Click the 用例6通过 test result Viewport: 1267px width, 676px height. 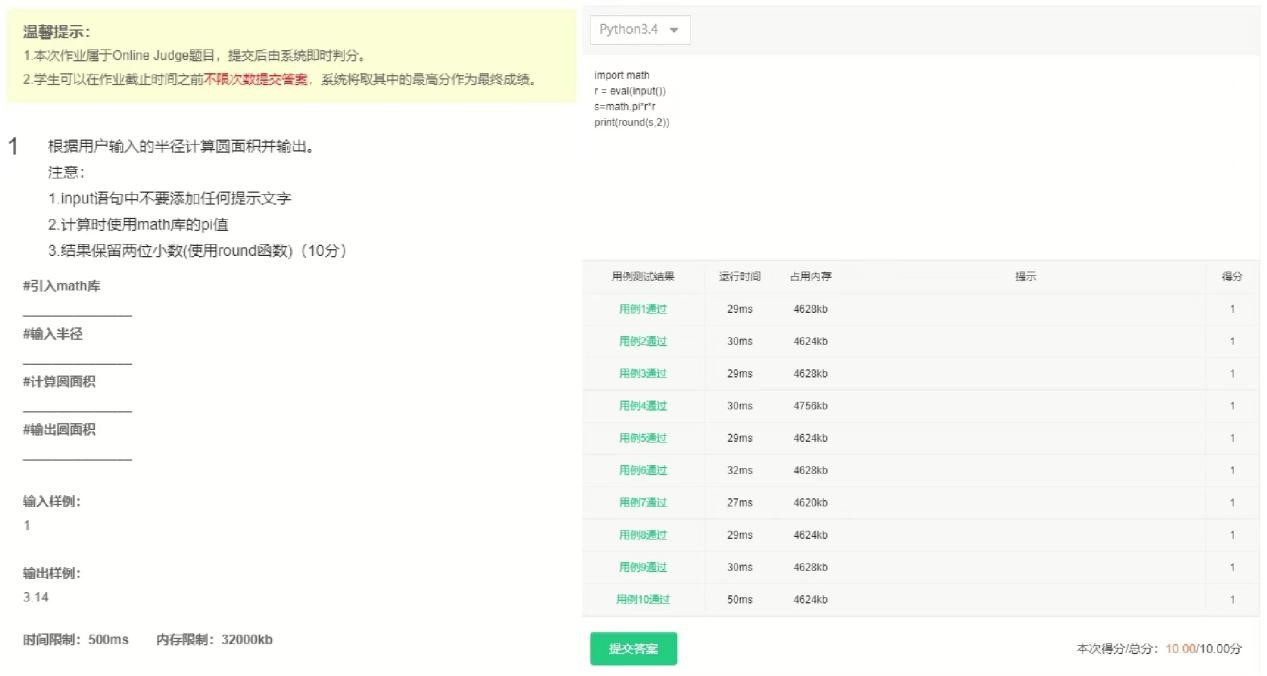[642, 470]
